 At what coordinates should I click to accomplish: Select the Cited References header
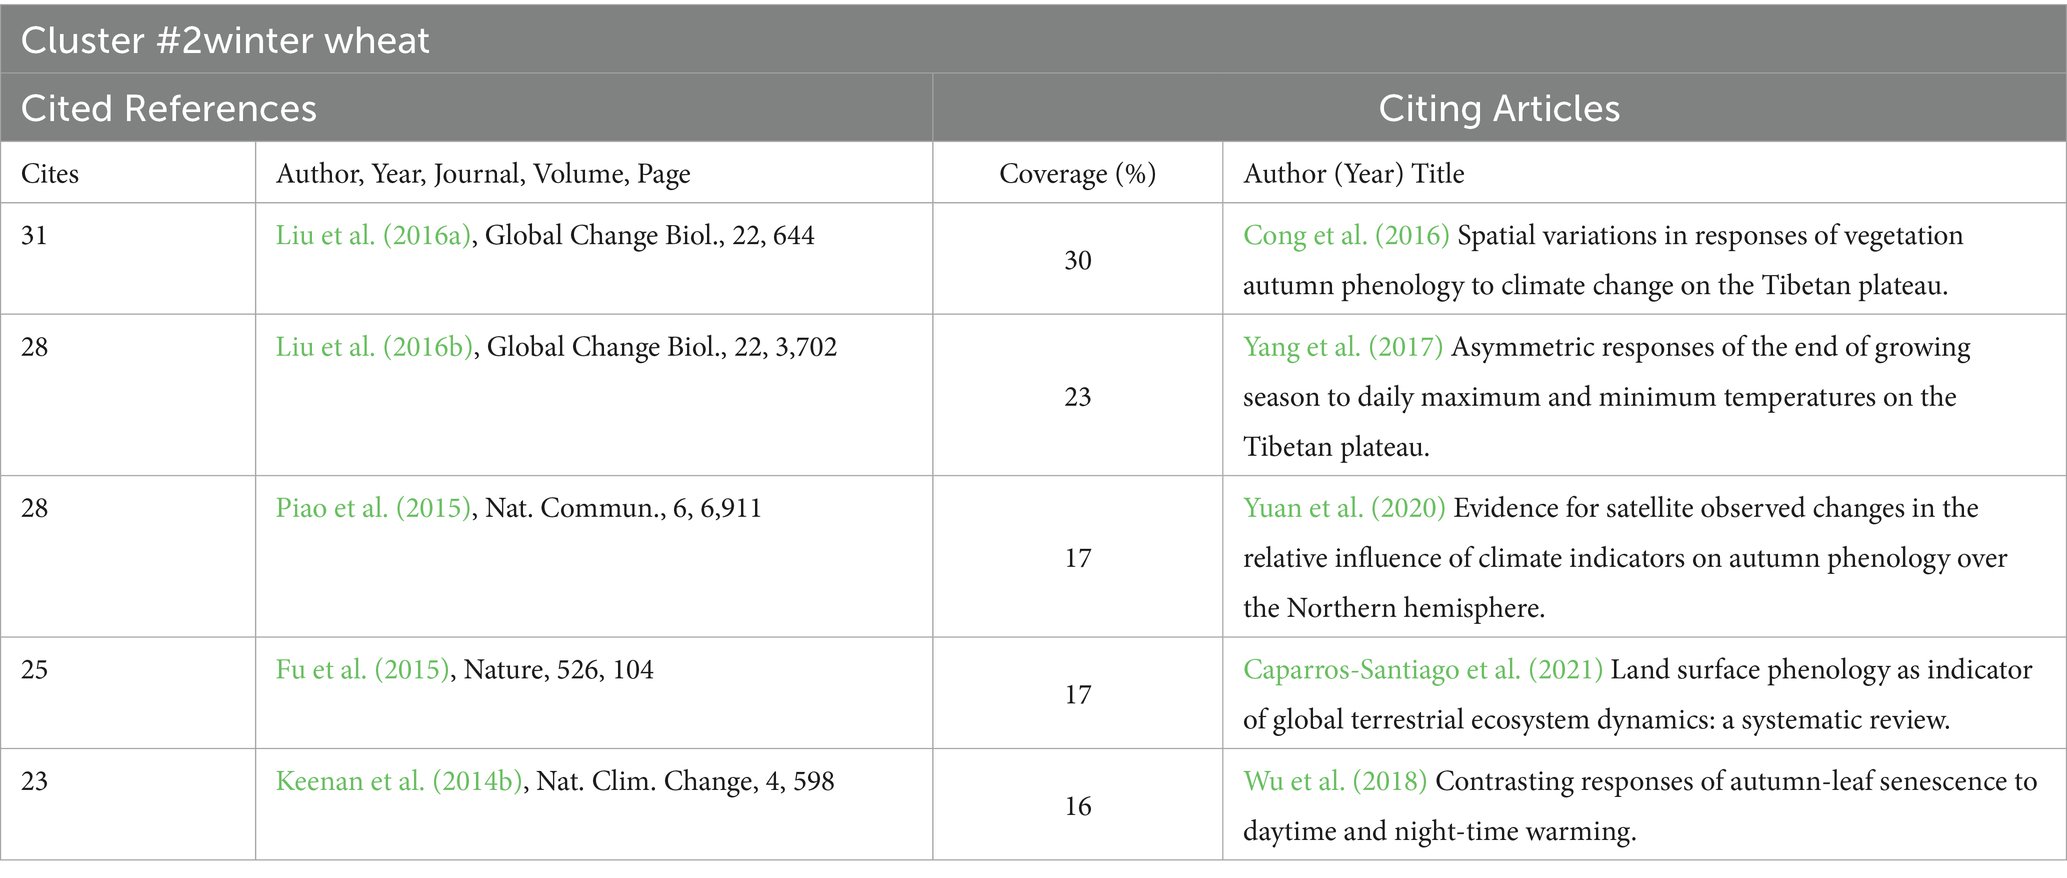point(168,108)
